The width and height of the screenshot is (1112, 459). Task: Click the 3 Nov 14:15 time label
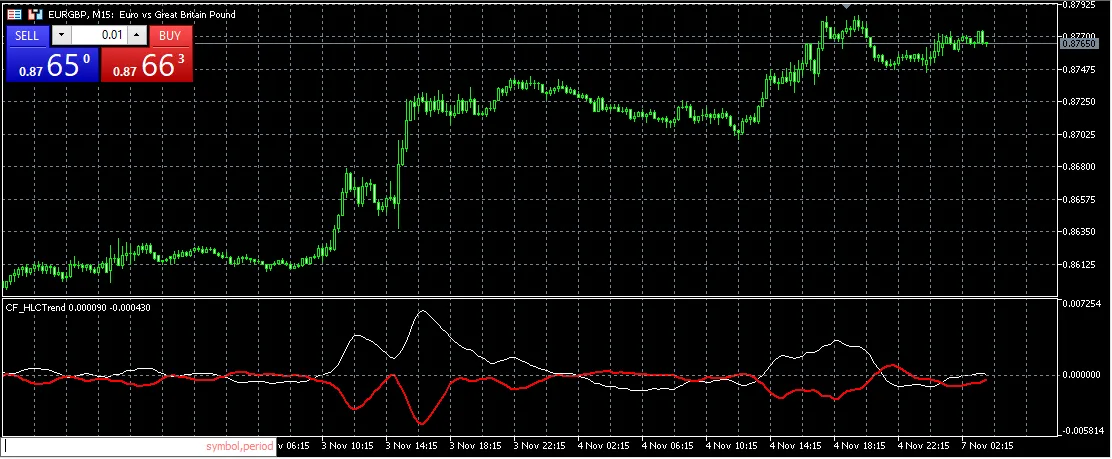411,446
